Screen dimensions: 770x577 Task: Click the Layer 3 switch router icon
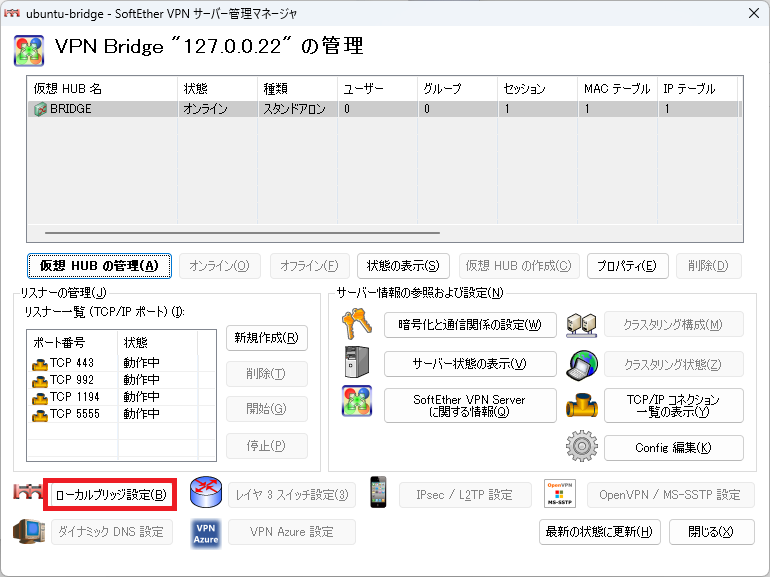(x=205, y=494)
